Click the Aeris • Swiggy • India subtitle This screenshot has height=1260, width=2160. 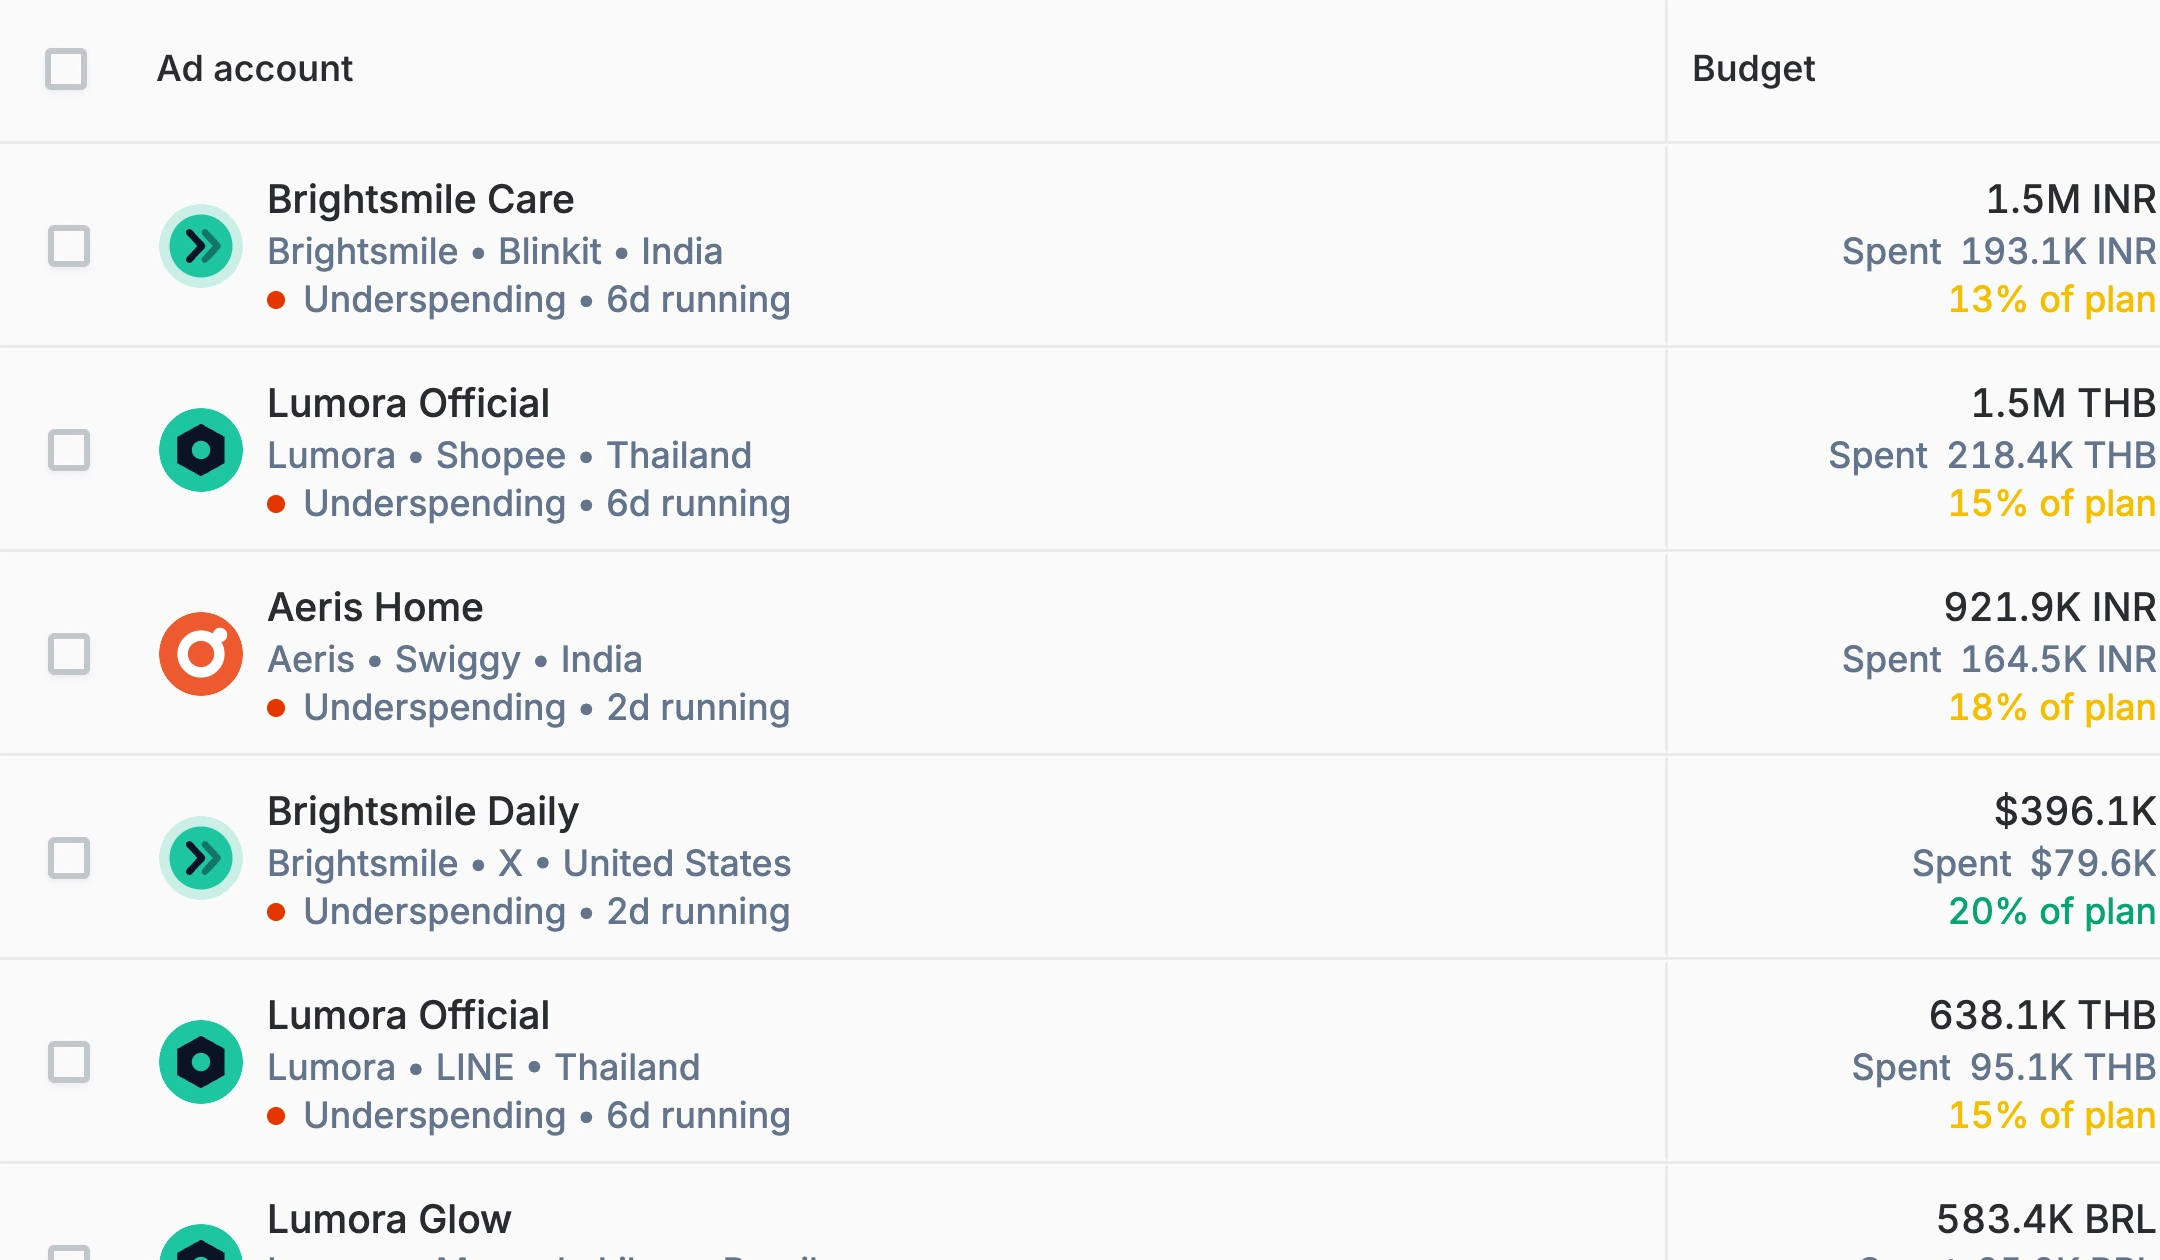[x=455, y=660]
